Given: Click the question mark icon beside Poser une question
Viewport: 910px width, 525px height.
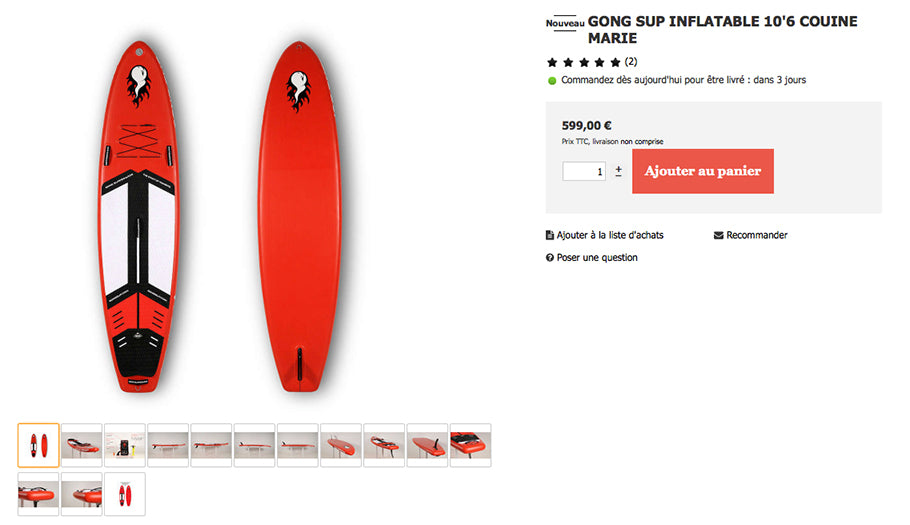Looking at the screenshot, I should click(x=549, y=258).
